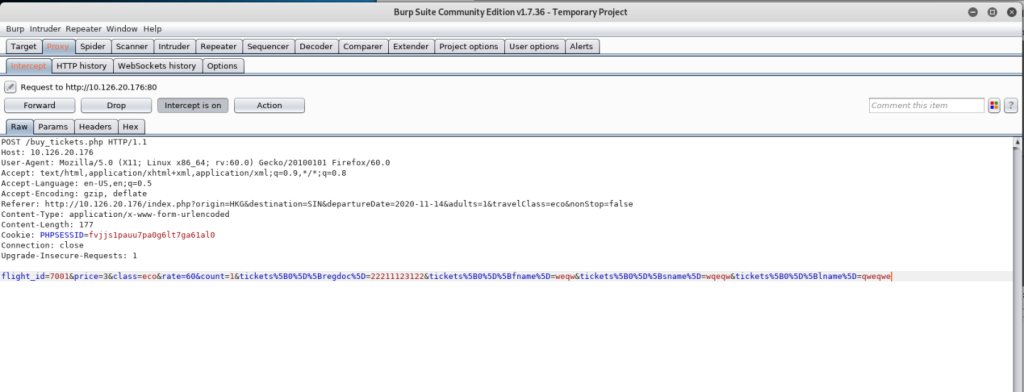This screenshot has height=392, width=1024.
Task: Click the lname value qweqwe
Action: (x=876, y=276)
